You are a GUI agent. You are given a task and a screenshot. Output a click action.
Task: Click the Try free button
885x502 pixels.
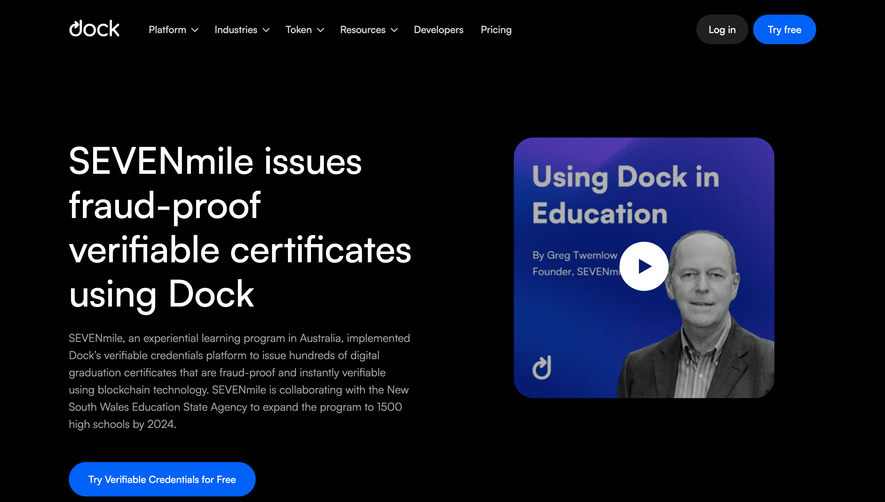(x=785, y=29)
